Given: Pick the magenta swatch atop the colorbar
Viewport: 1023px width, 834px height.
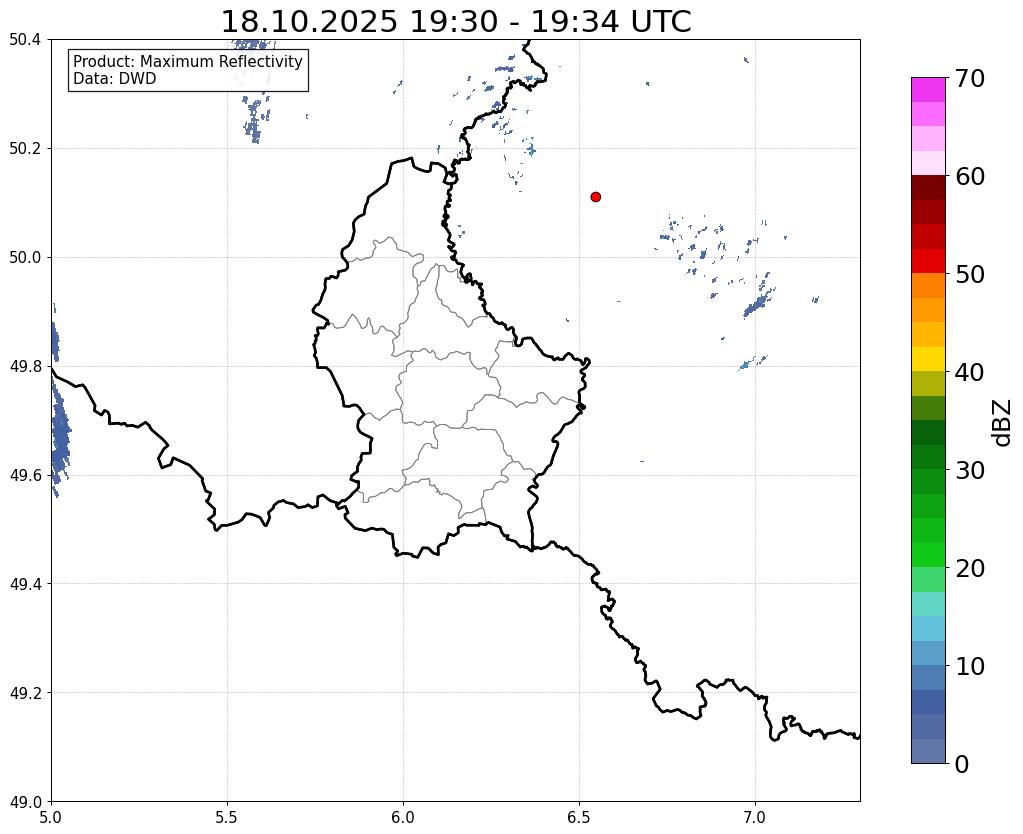Looking at the screenshot, I should coord(928,90).
